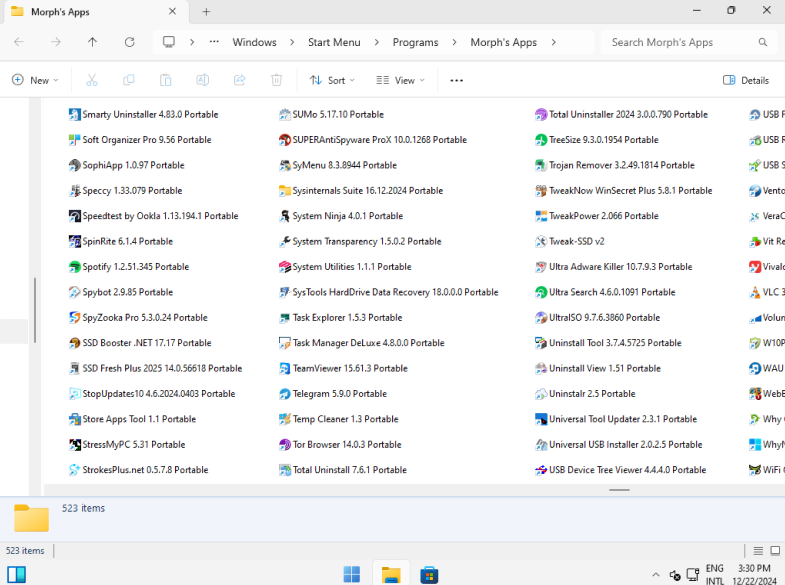Select Ultra Adware Killer 10.7.9.3 Portable
Viewport: 785px width, 585px height.
click(614, 267)
